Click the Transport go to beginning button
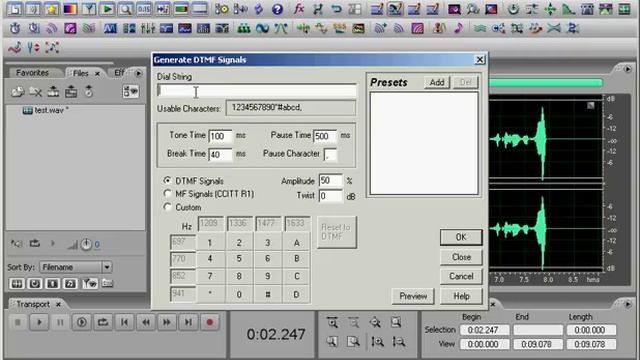 tap(124, 322)
